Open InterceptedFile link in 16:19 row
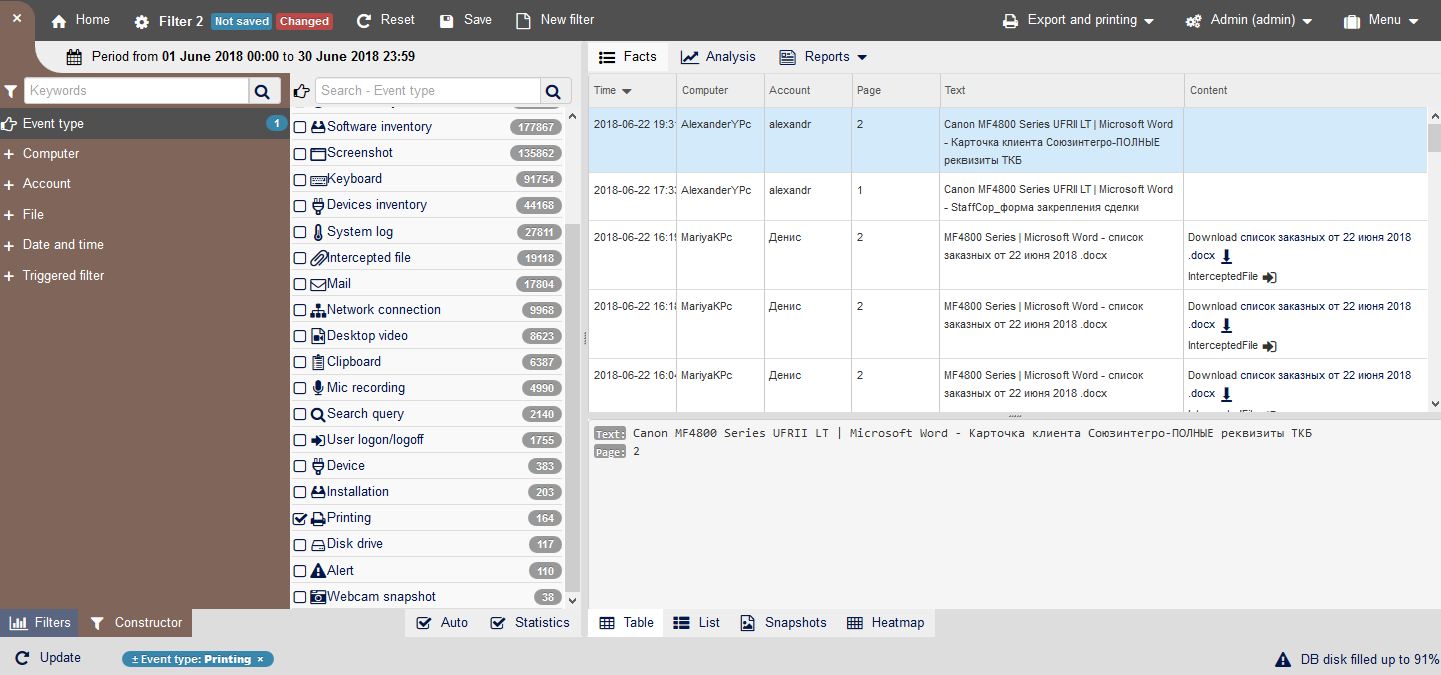The image size is (1441, 675). pos(1232,276)
